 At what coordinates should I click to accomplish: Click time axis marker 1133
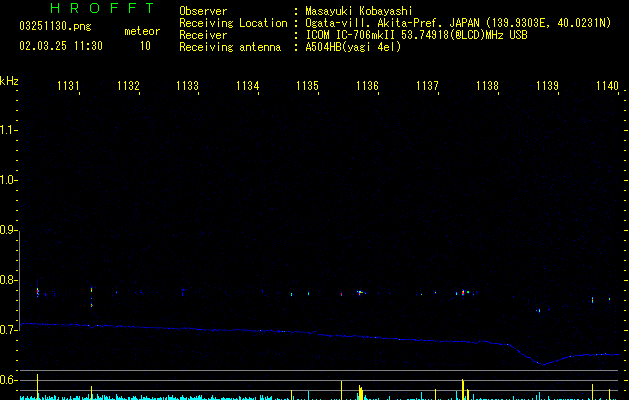(188, 85)
